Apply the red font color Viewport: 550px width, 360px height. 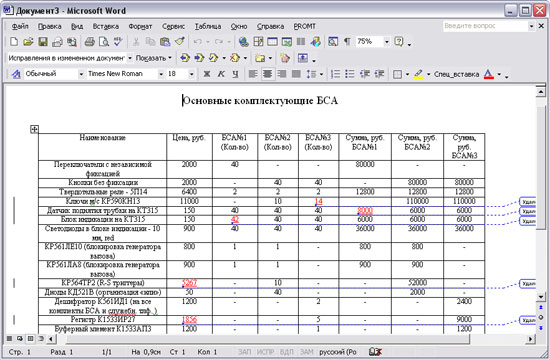488,74
